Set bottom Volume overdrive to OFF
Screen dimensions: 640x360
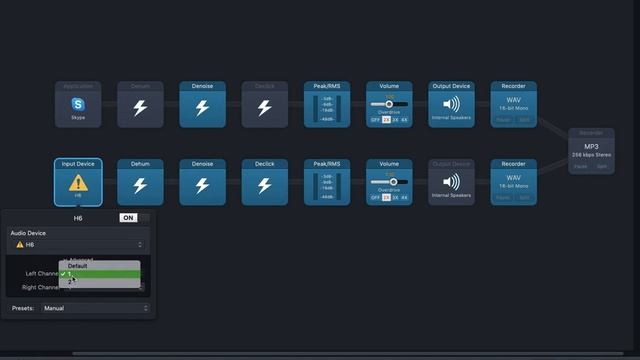(375, 198)
